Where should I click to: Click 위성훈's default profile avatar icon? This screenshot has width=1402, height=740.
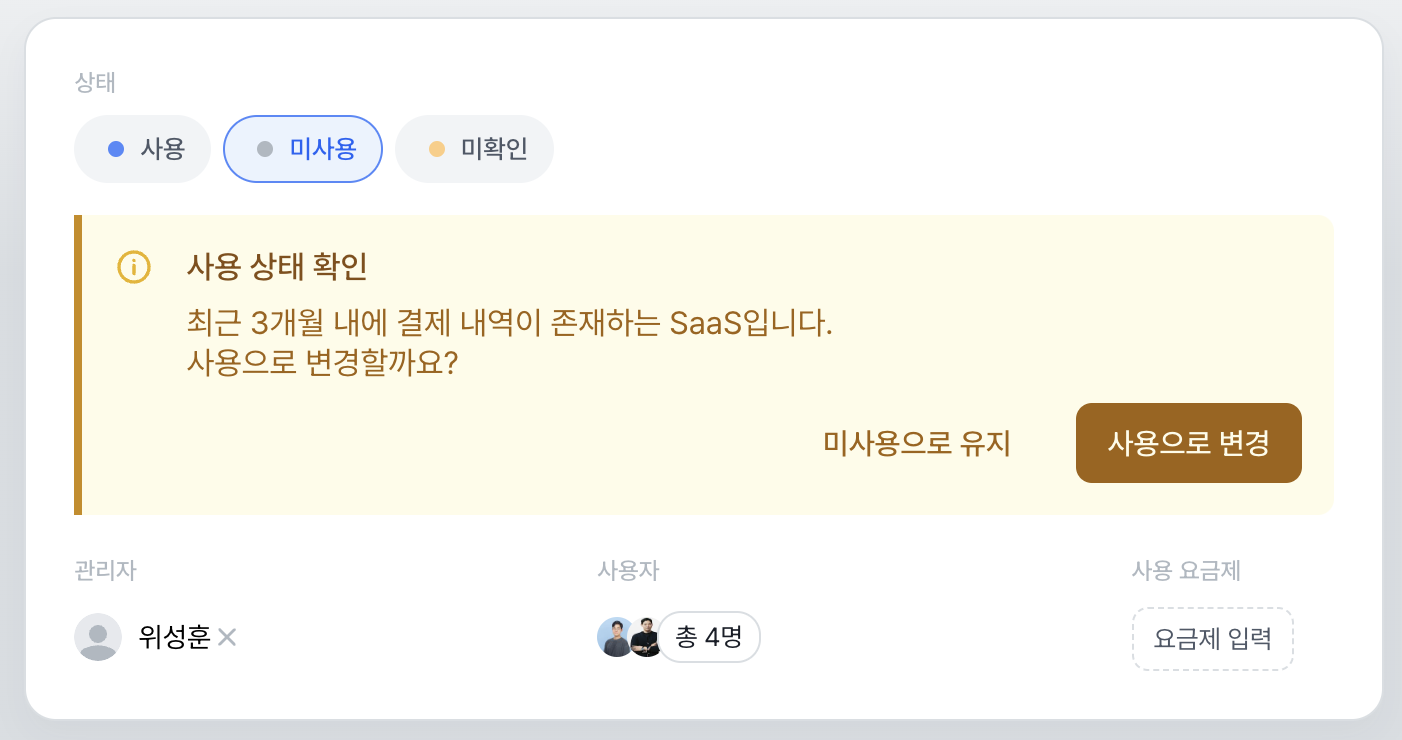(x=98, y=637)
